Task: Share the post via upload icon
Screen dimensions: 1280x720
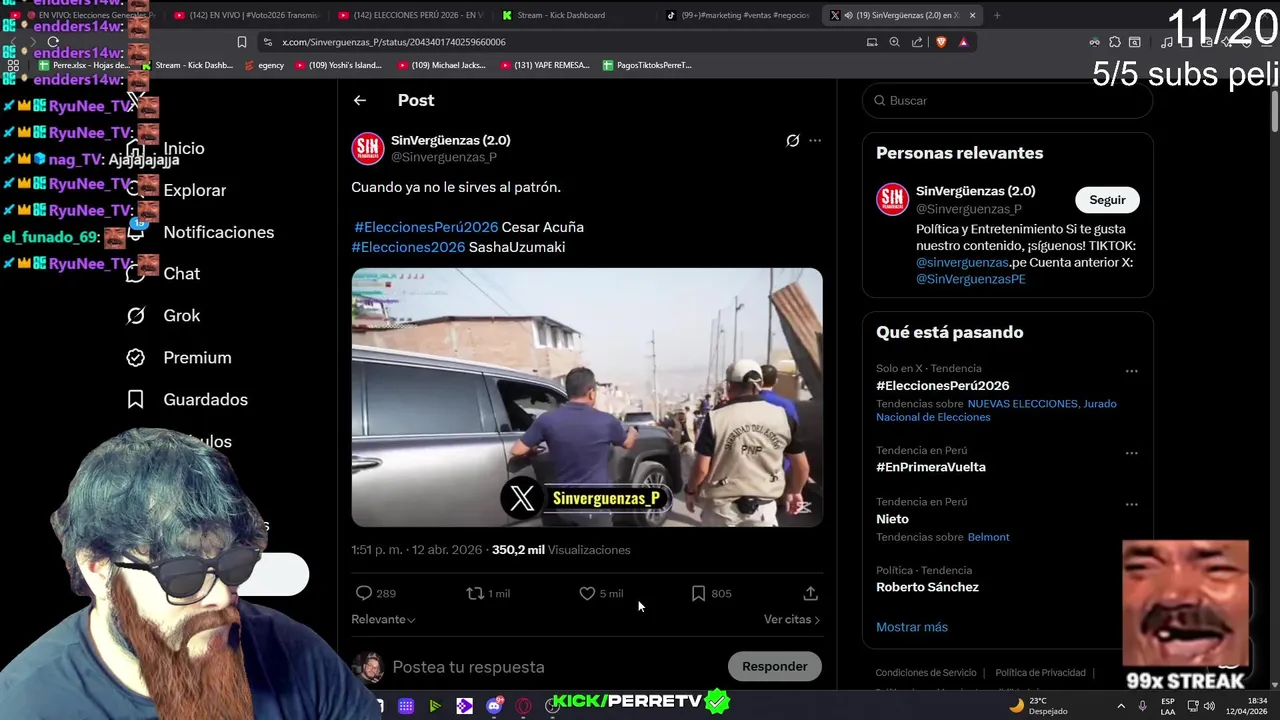Action: [810, 593]
